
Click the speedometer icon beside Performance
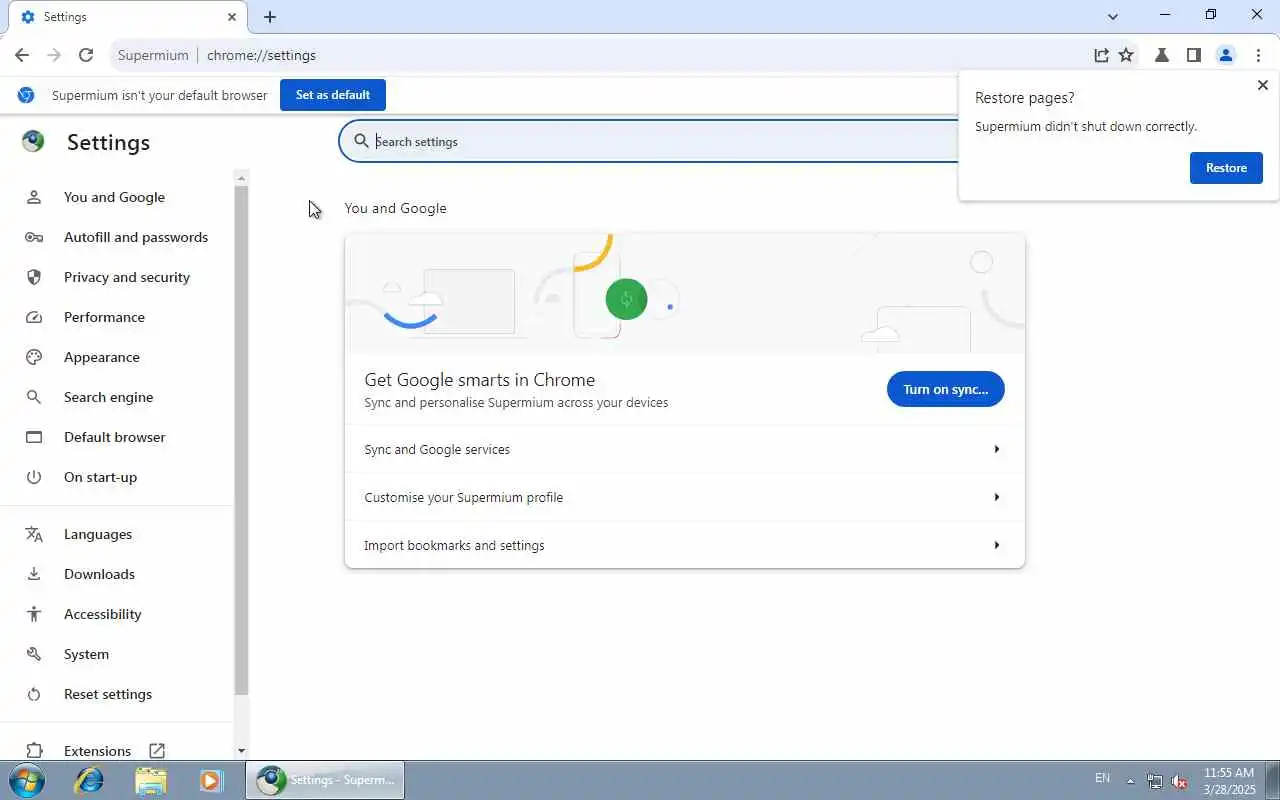(34, 317)
